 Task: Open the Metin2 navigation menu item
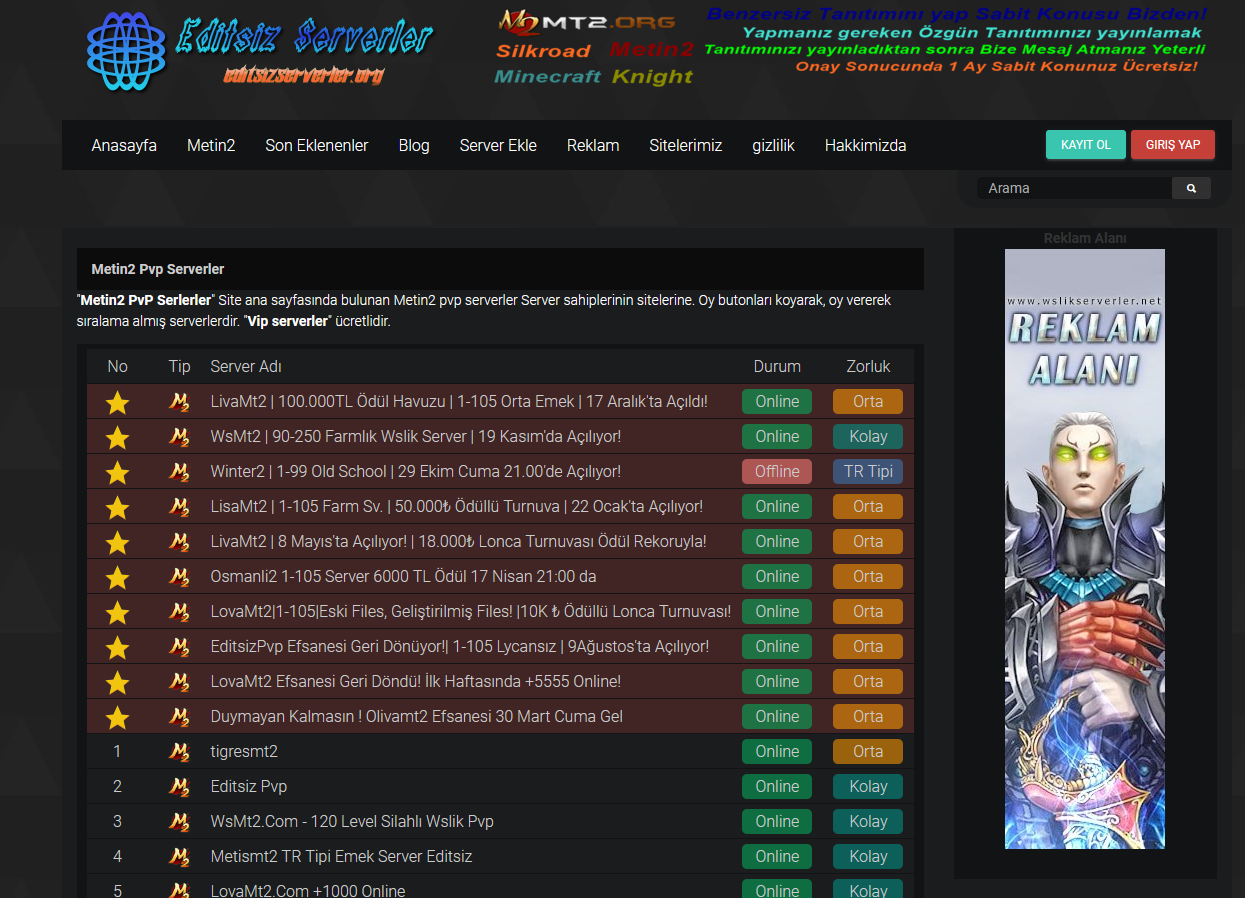point(211,145)
